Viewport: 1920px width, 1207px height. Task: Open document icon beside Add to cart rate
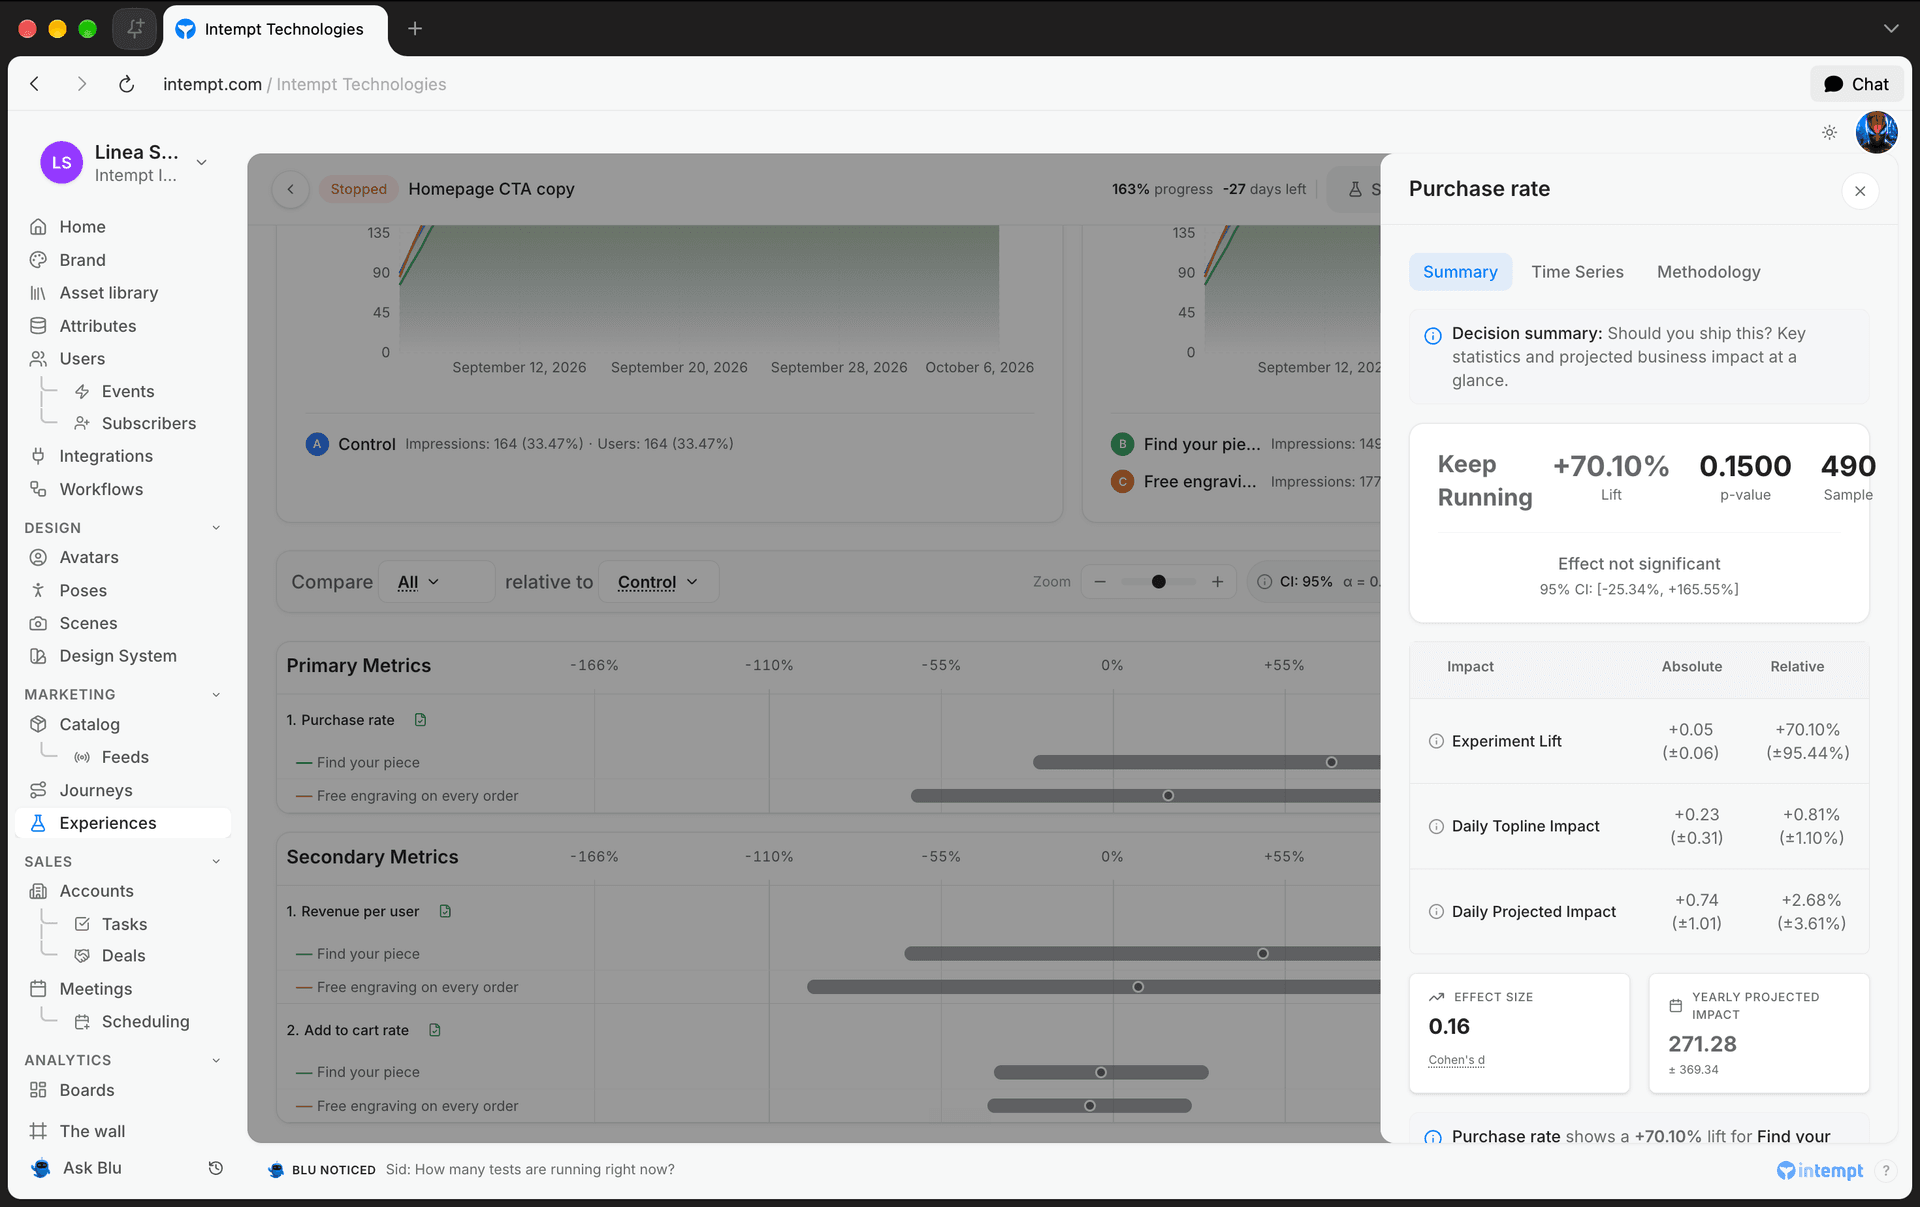point(435,1030)
